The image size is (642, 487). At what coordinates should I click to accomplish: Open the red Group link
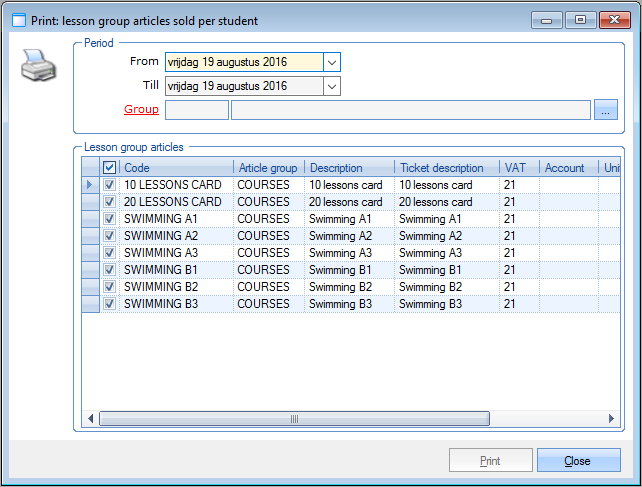coord(141,110)
